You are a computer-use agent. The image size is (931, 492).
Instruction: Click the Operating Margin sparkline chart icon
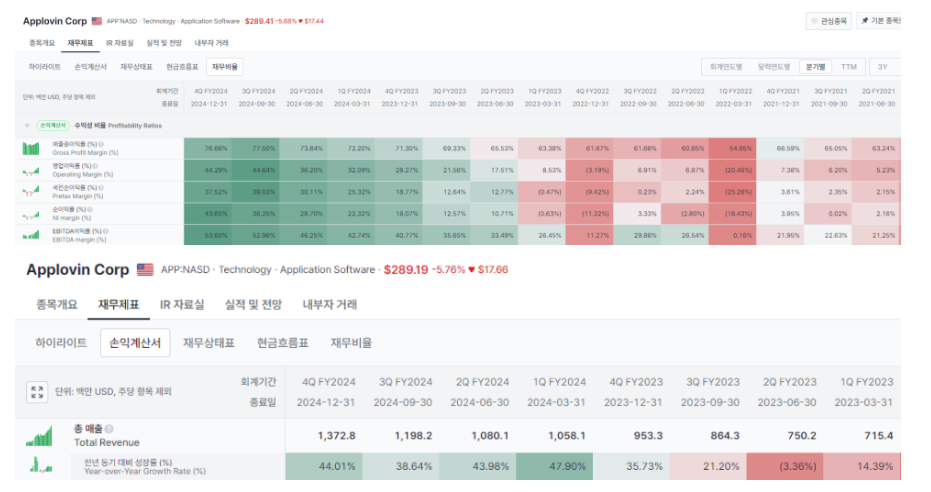(31, 171)
